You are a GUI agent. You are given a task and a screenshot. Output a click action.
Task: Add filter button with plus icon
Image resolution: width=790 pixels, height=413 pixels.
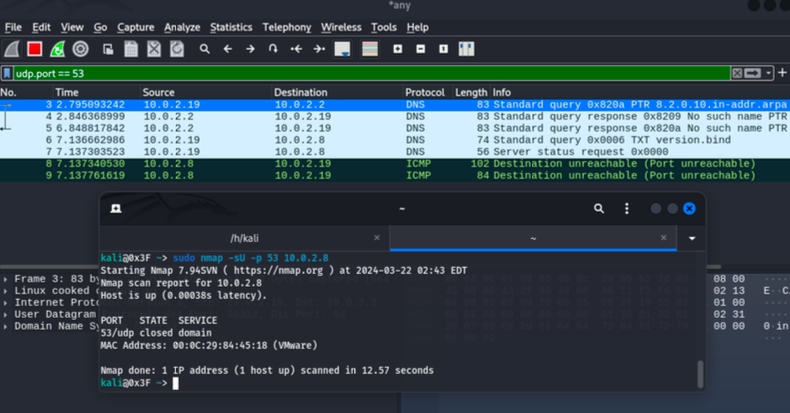782,73
